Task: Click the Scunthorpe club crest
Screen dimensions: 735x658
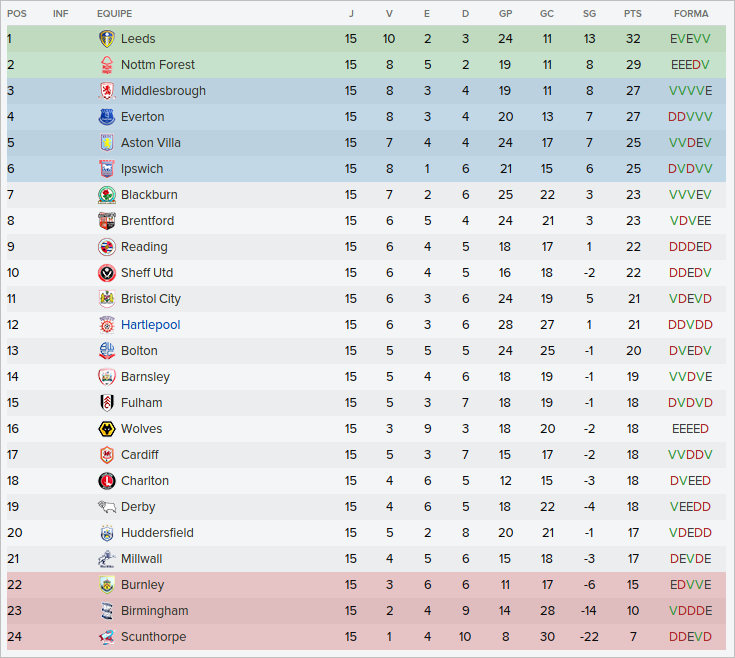Action: (x=107, y=637)
